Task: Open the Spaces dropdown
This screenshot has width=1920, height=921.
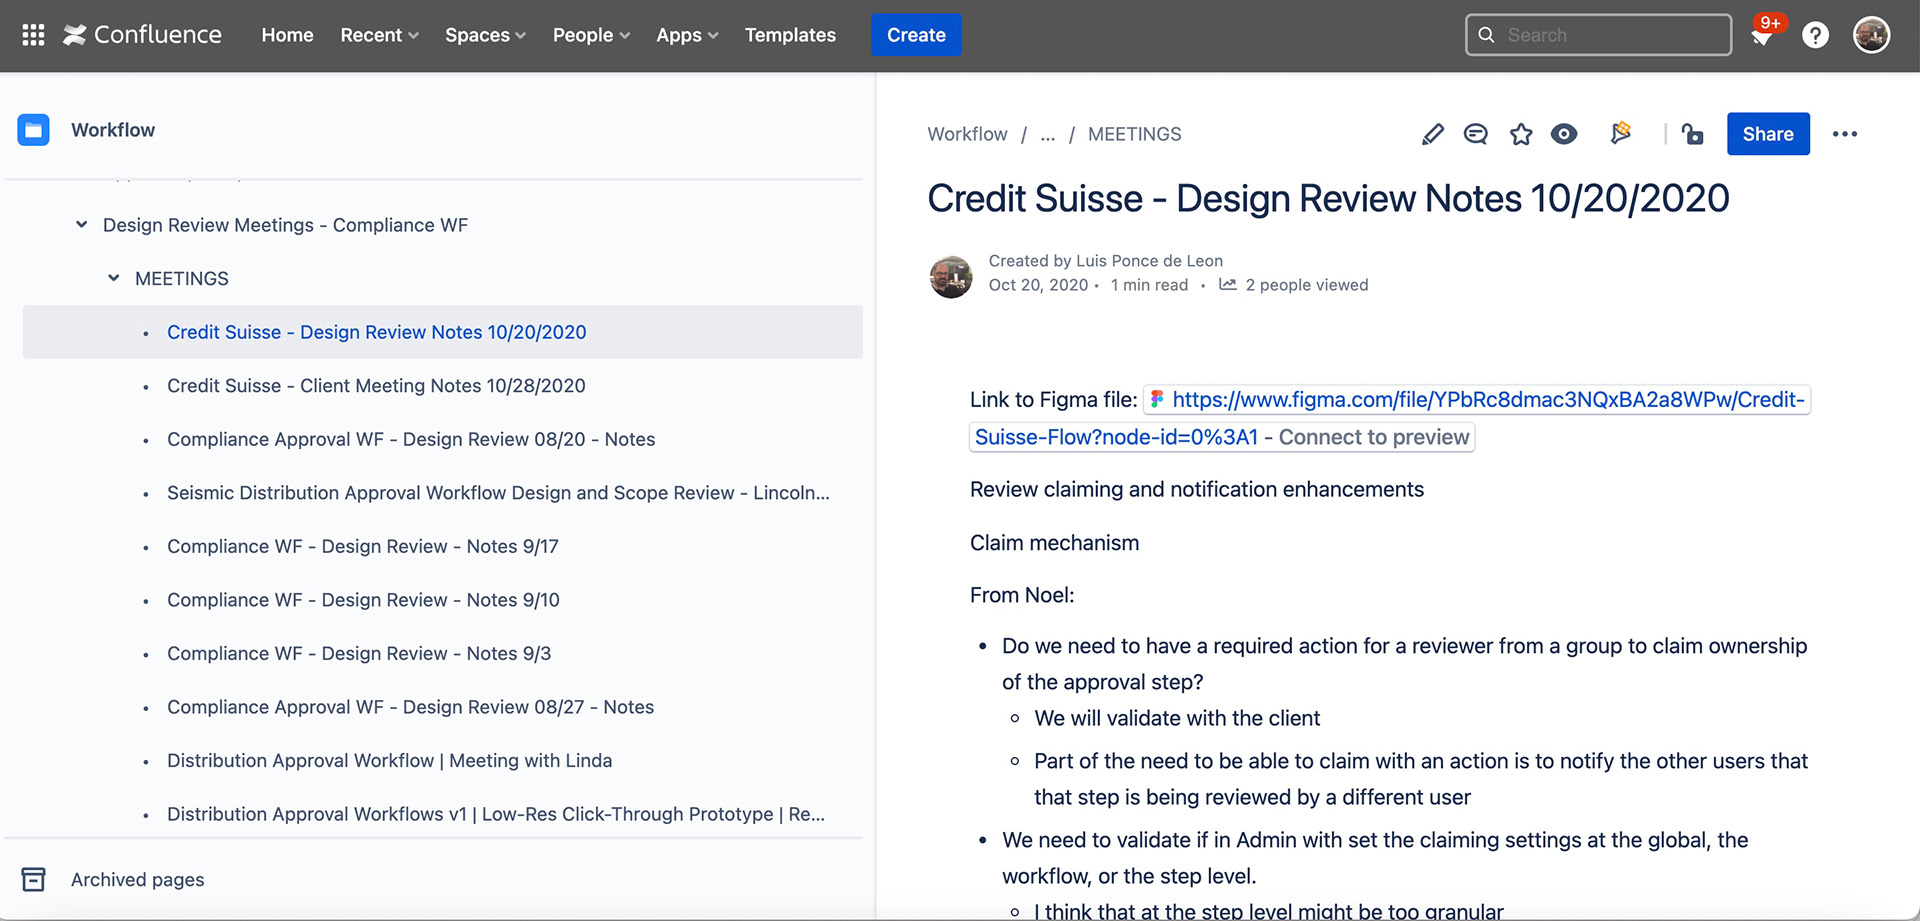Action: click(485, 35)
